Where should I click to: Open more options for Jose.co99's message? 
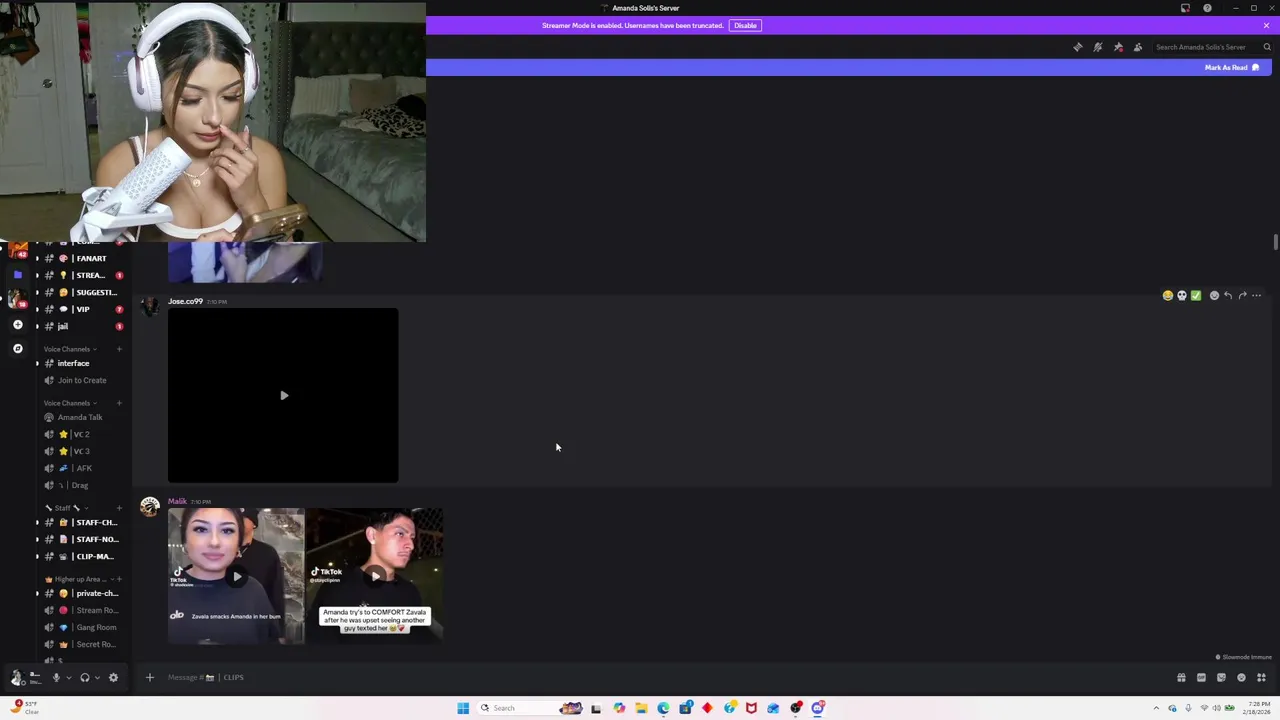[x=1257, y=295]
